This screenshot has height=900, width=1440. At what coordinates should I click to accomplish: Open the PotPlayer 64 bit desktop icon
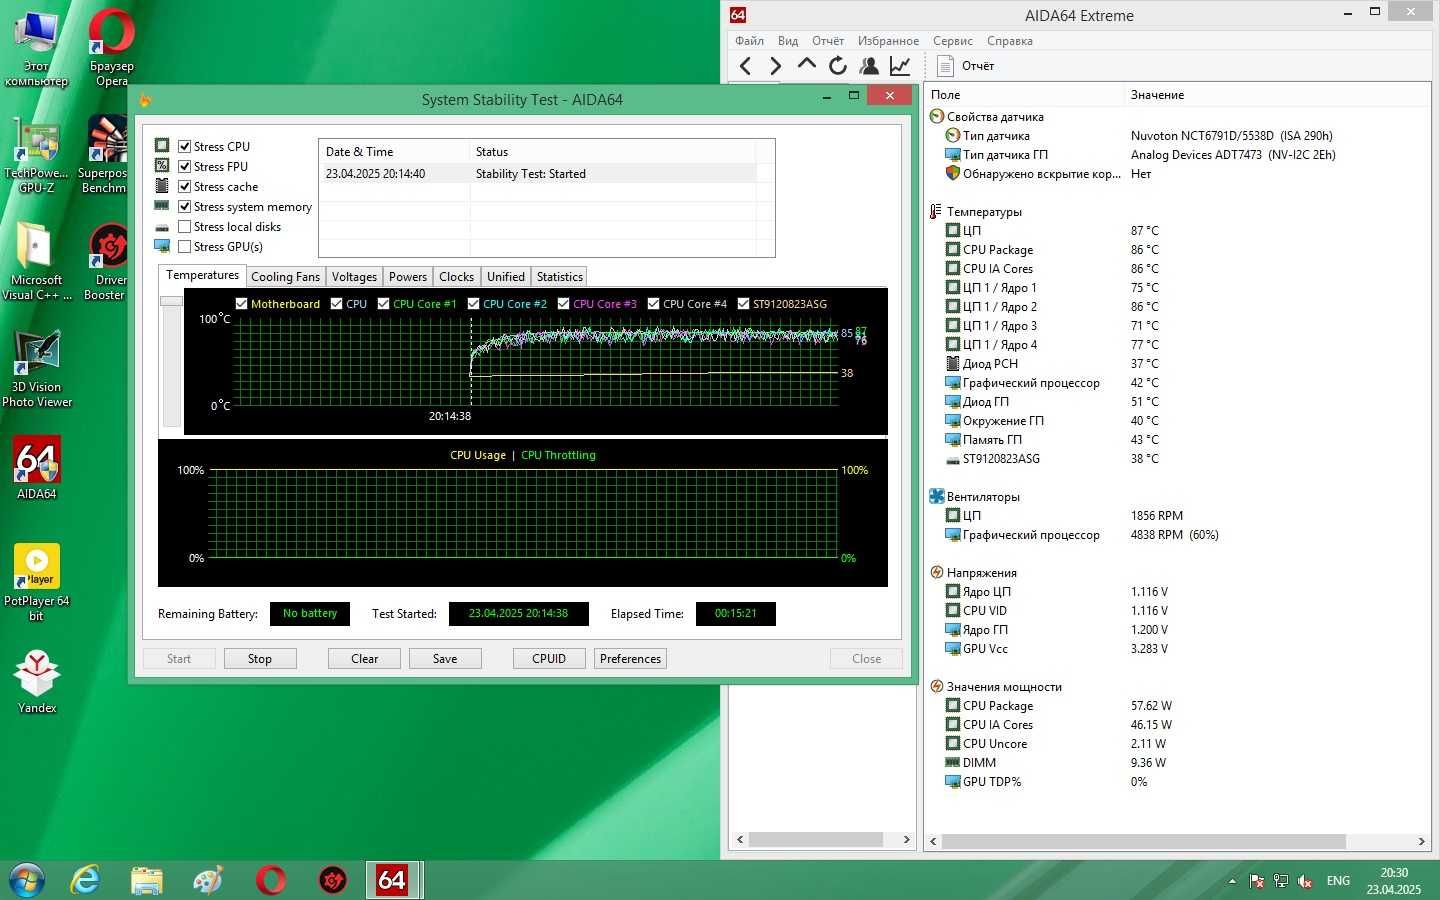tap(37, 582)
